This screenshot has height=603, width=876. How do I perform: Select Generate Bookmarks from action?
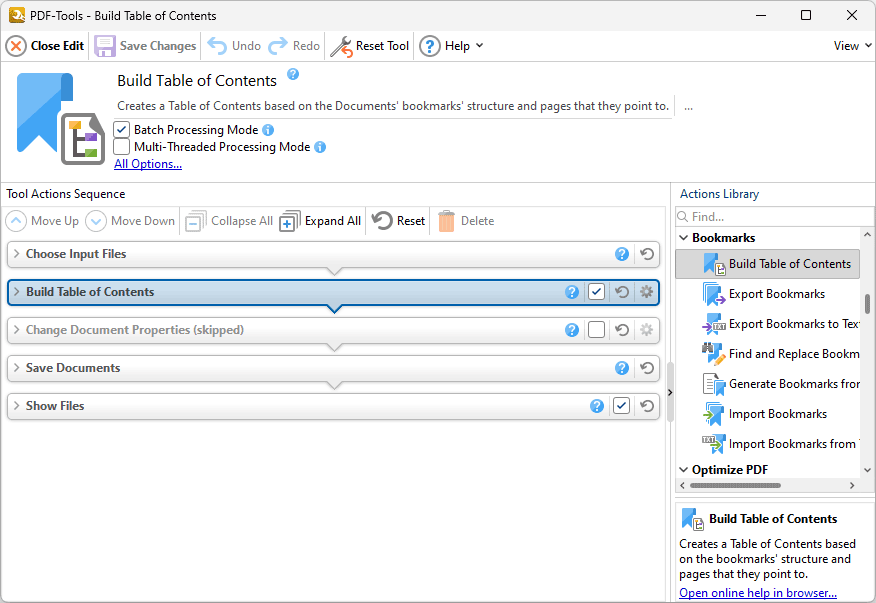pyautogui.click(x=768, y=384)
